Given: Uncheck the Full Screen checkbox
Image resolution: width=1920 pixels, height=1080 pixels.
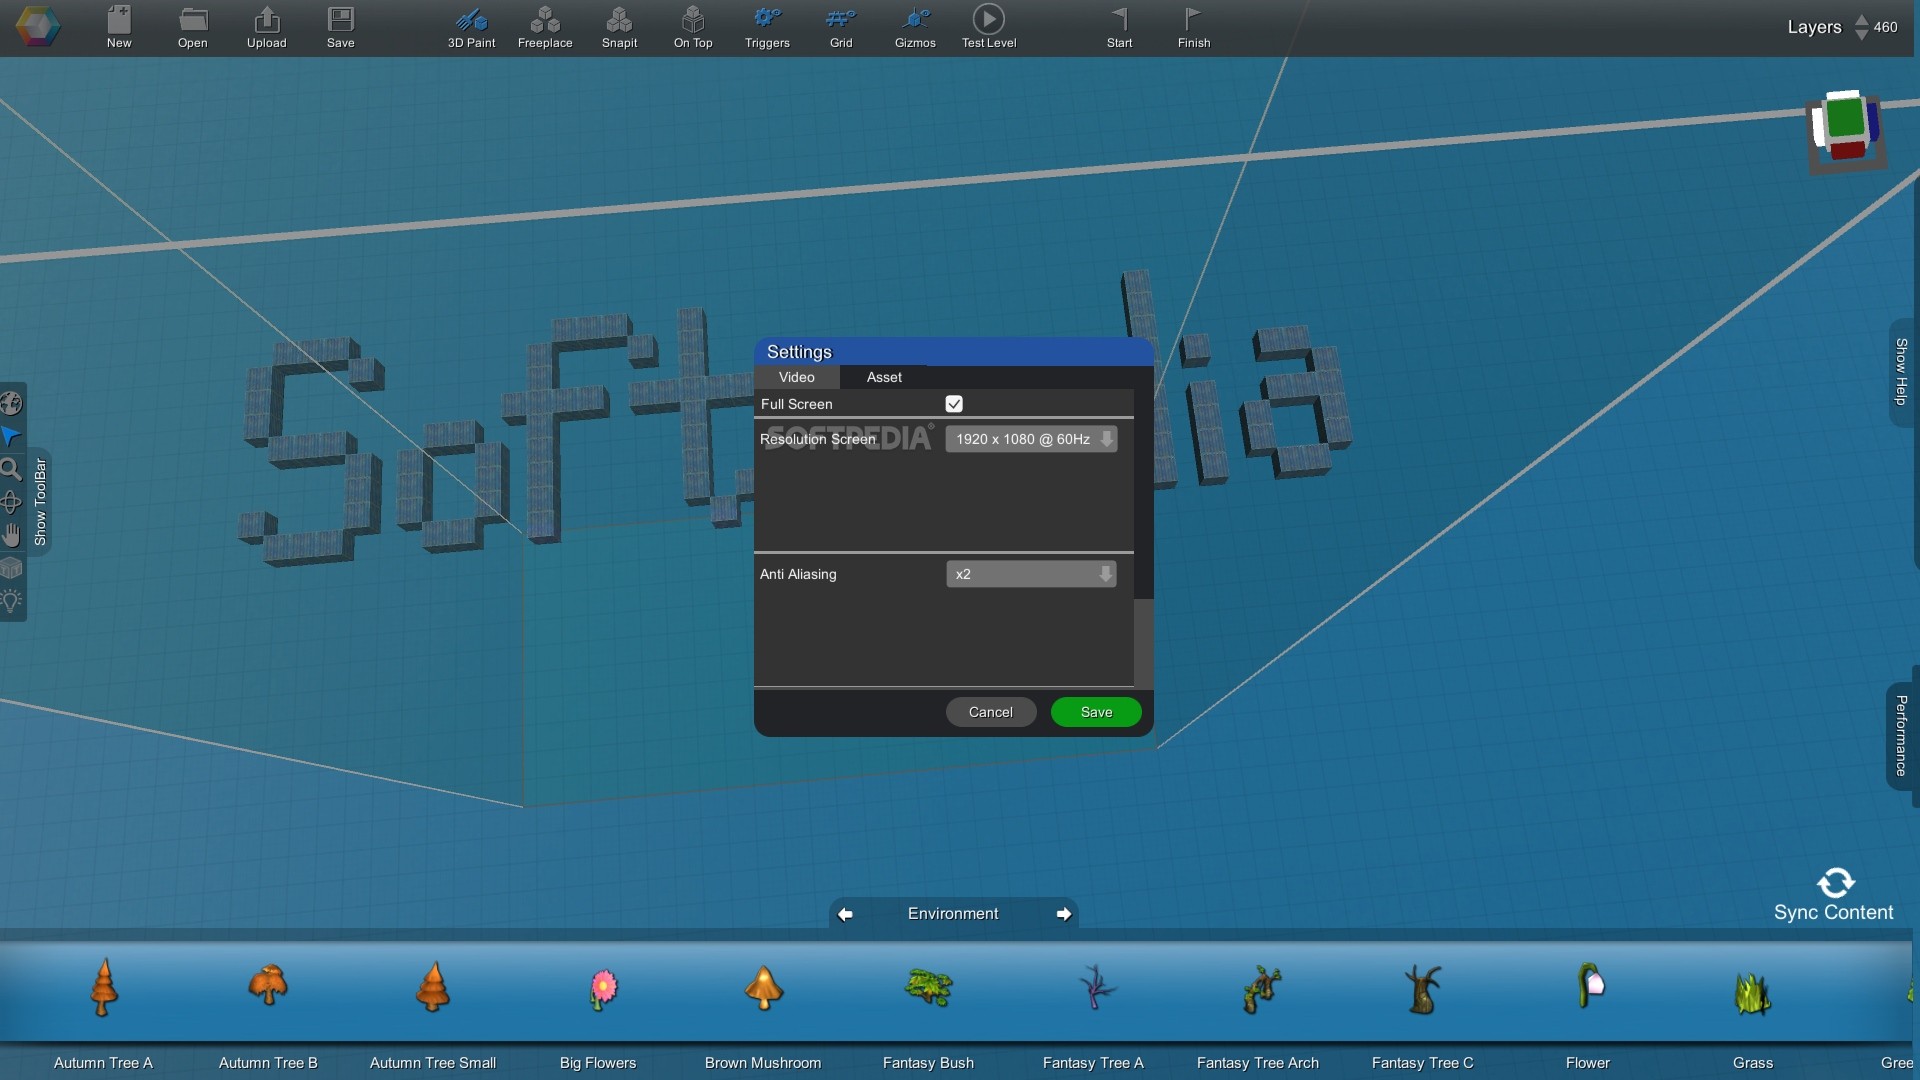Looking at the screenshot, I should [954, 404].
